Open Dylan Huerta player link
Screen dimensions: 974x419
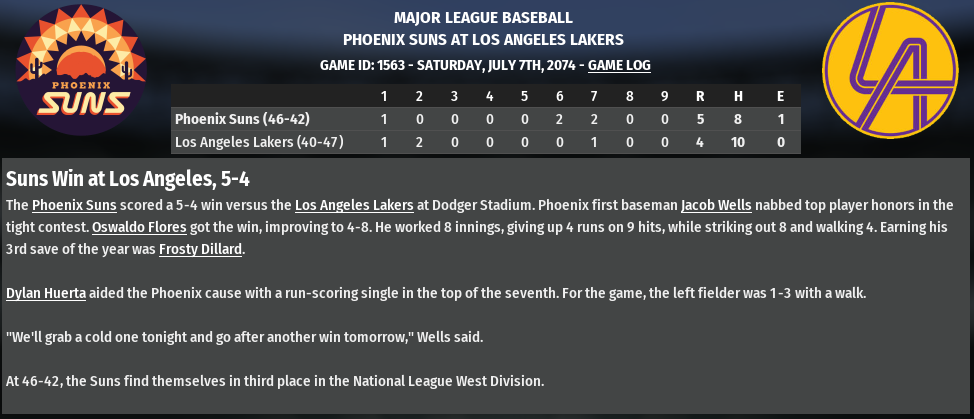click(x=46, y=293)
